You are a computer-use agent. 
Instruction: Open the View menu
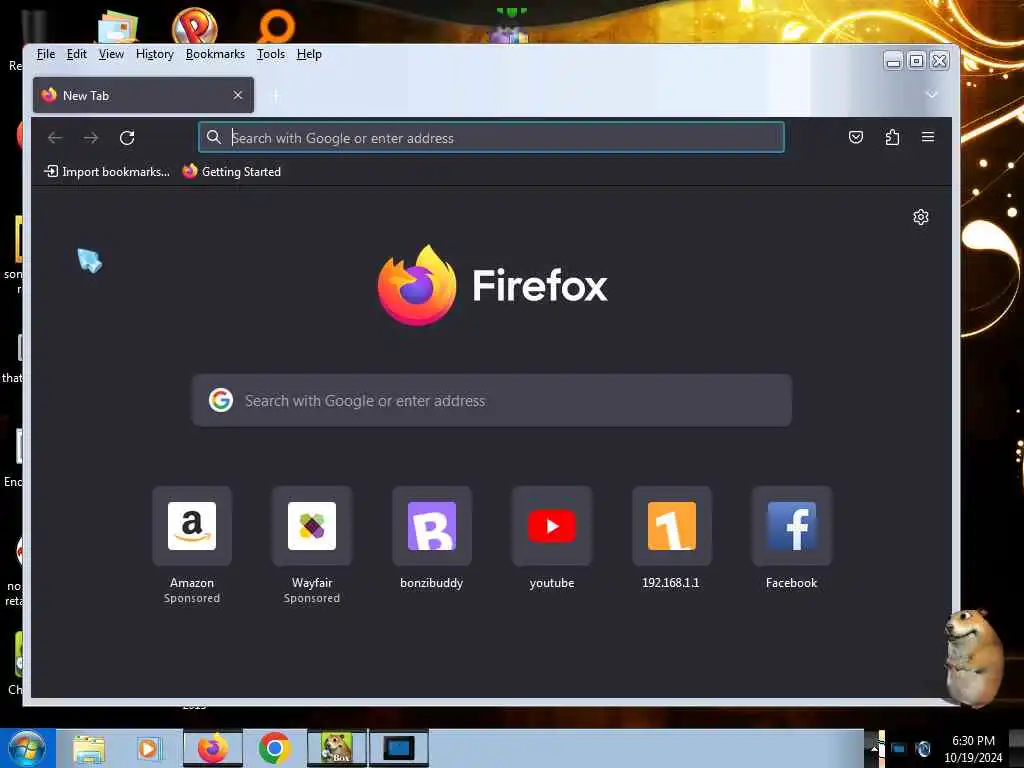[111, 54]
